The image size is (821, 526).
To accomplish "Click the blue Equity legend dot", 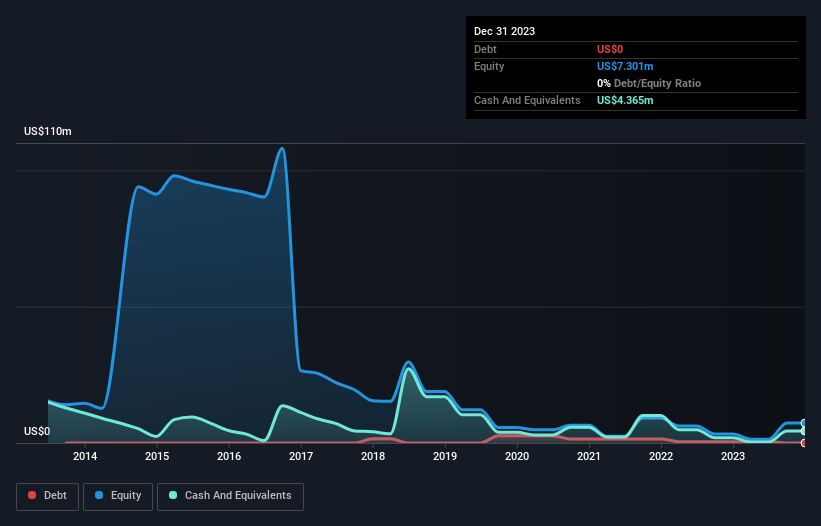I will coord(99,495).
